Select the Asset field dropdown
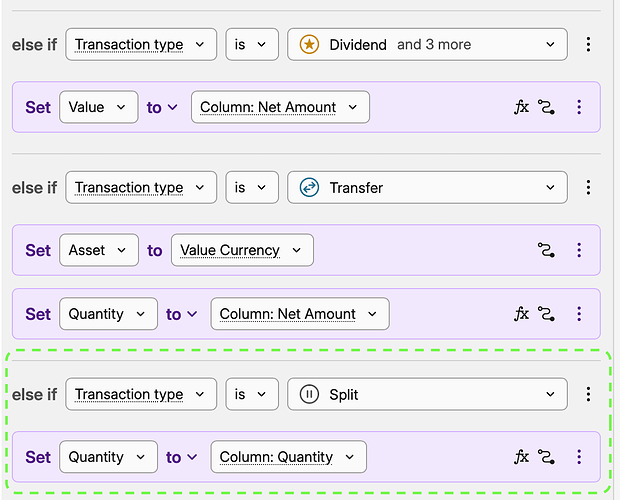The width and height of the screenshot is (620, 500). (x=98, y=250)
